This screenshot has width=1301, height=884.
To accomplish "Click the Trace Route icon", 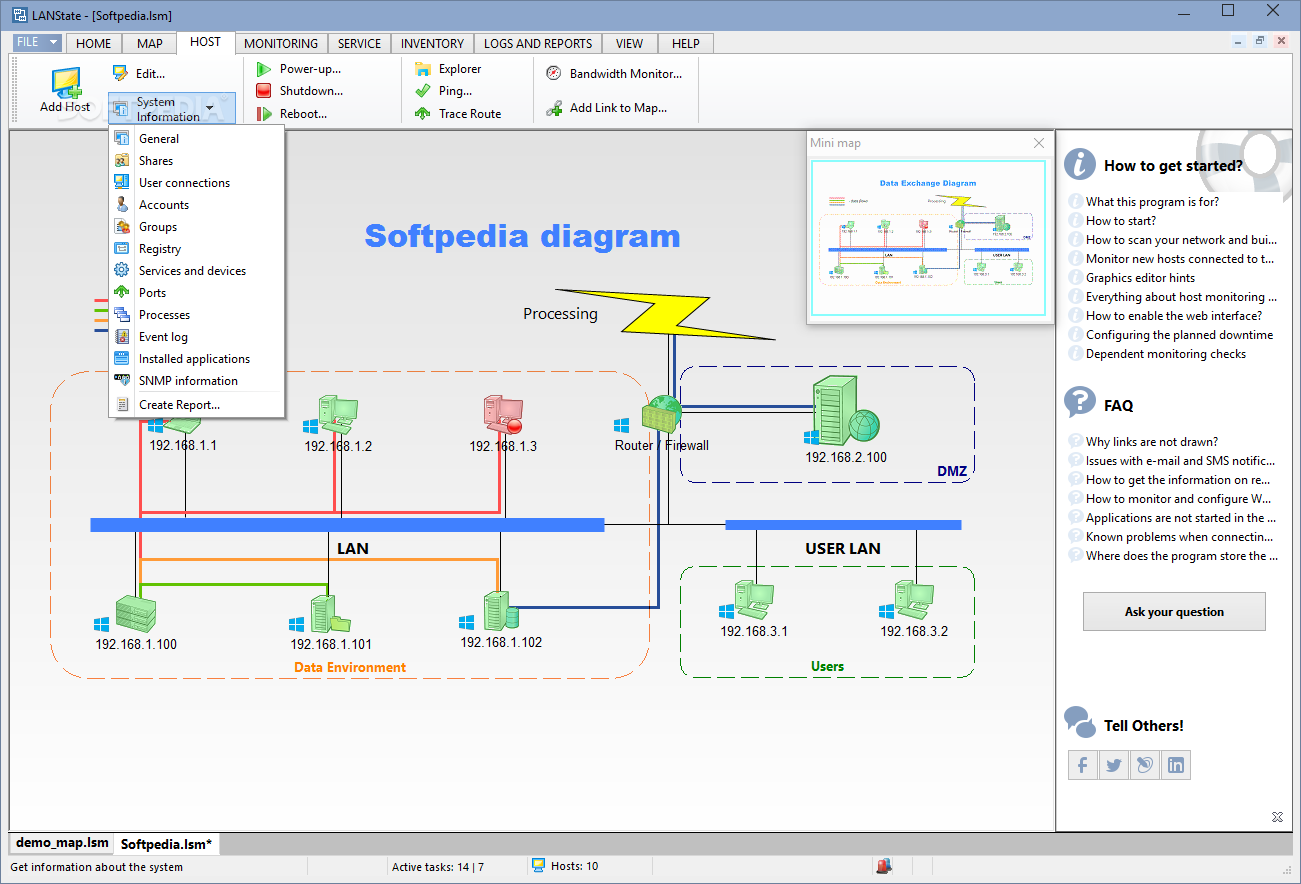I will (423, 114).
